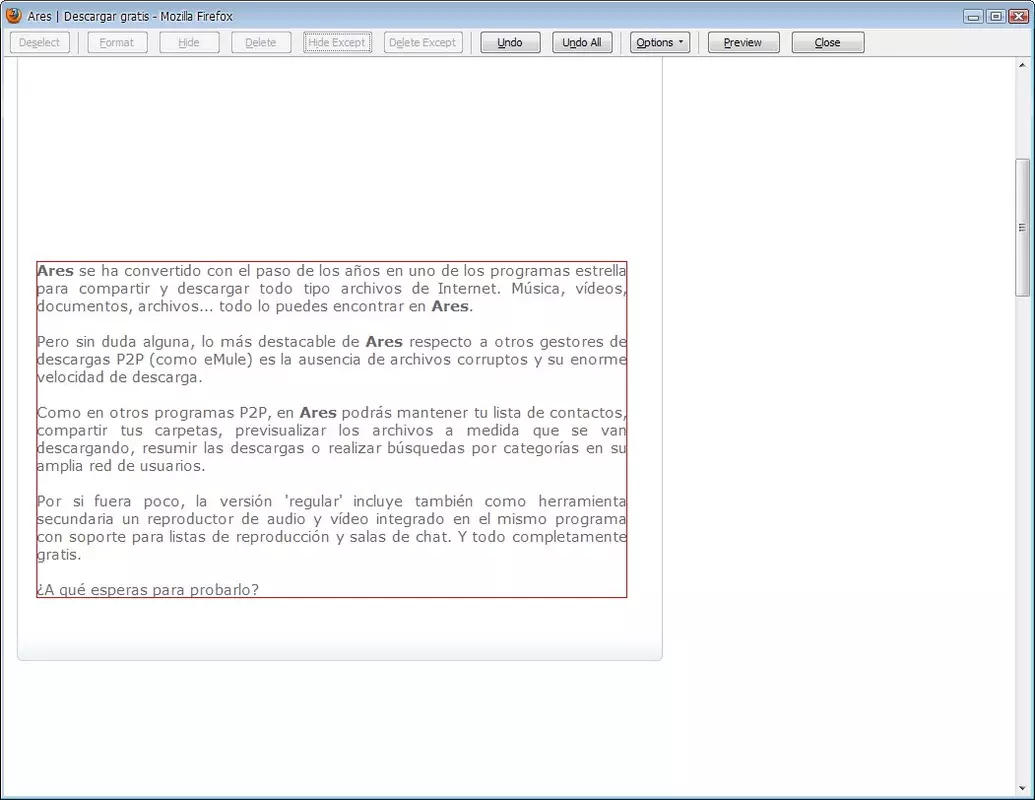
Task: Click the paragraph starting 'Ares se ha convertido'
Action: (x=331, y=288)
